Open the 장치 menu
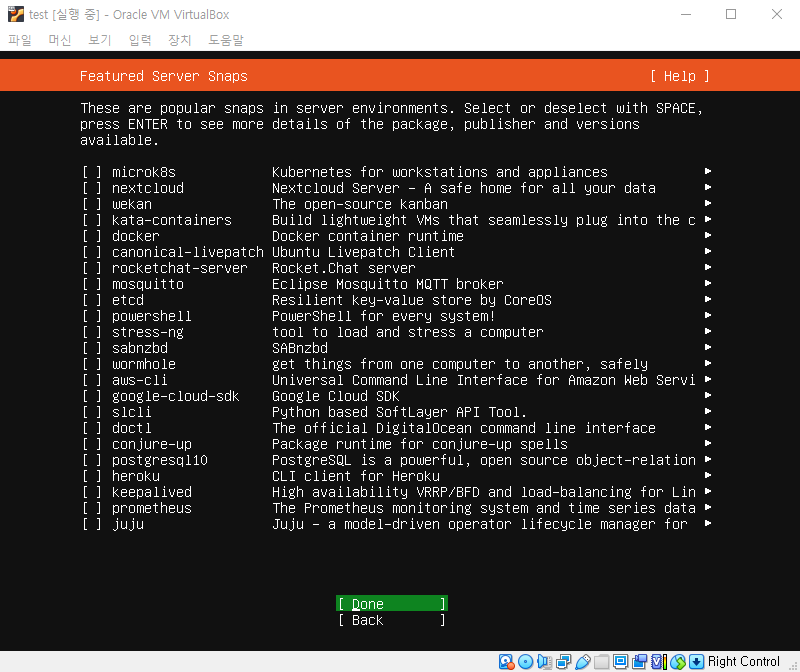The height and width of the screenshot is (672, 800). pyautogui.click(x=180, y=40)
